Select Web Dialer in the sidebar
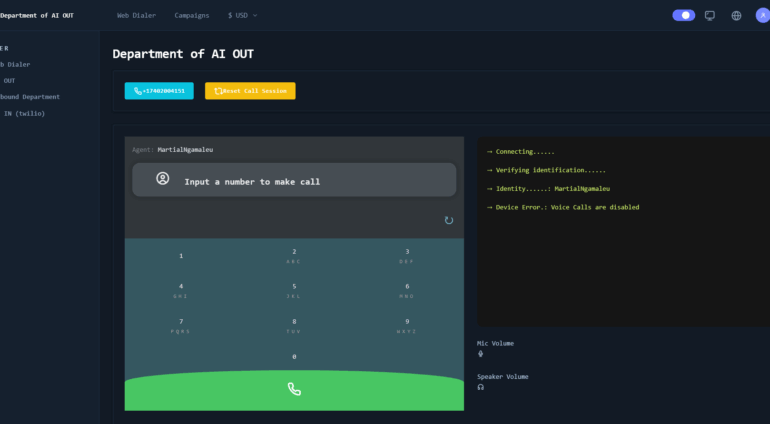The image size is (770, 424). tap(15, 64)
